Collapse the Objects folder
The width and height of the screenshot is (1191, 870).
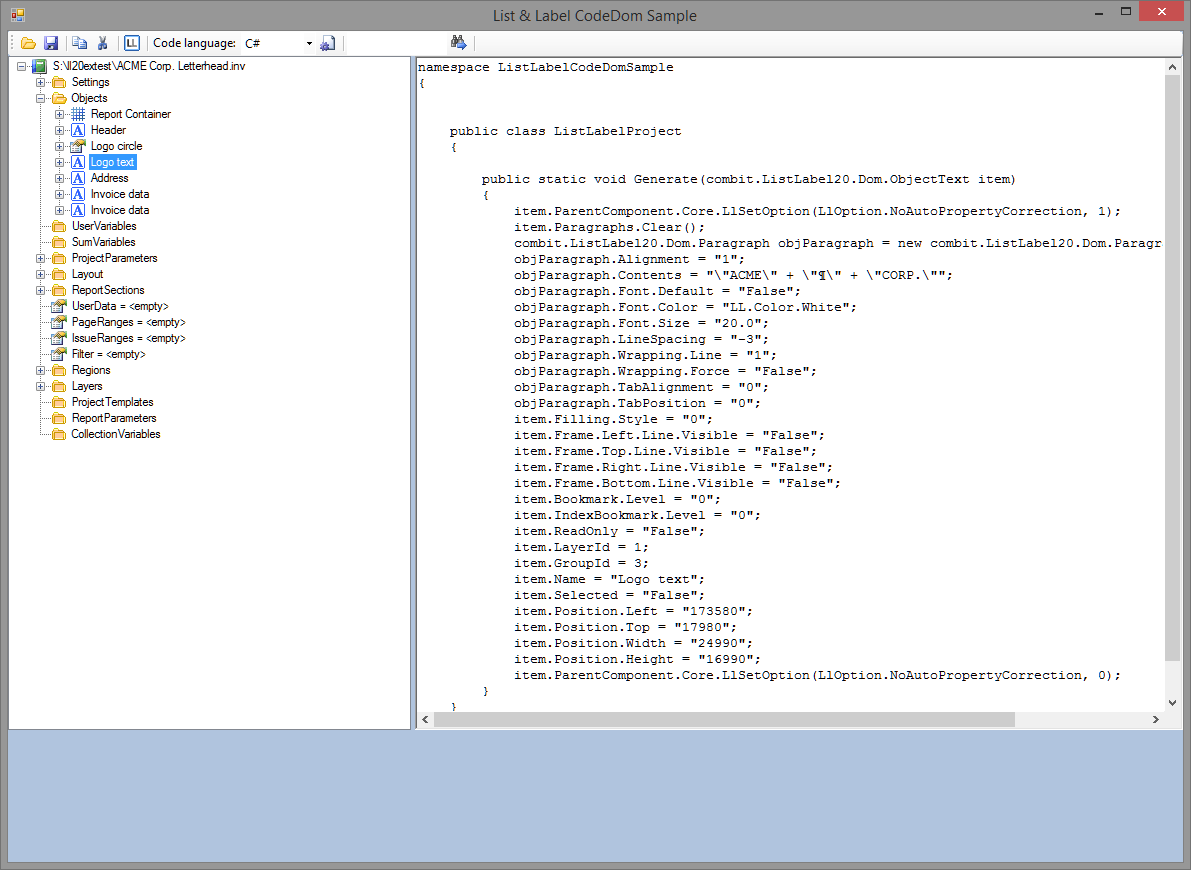41,98
